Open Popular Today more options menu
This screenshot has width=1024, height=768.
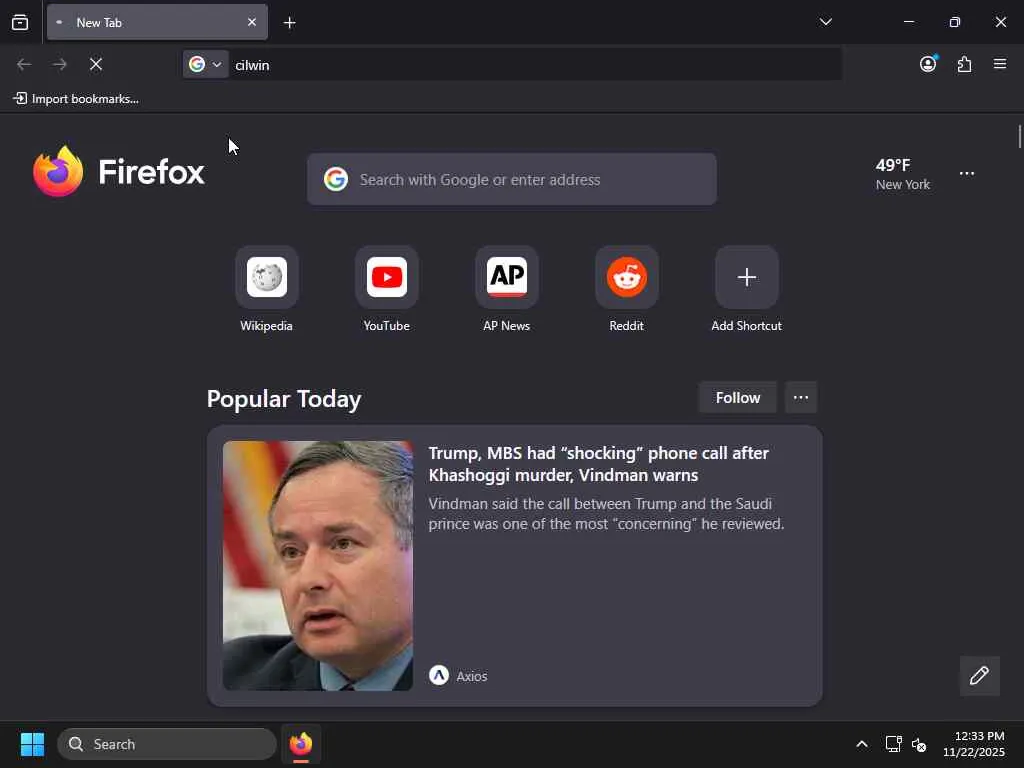pyautogui.click(x=801, y=398)
